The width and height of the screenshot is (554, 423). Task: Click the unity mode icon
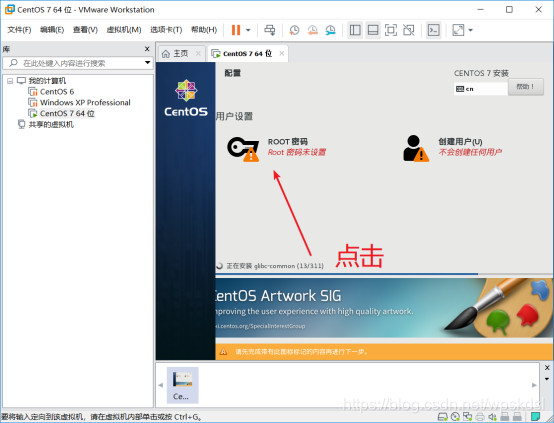(x=409, y=30)
